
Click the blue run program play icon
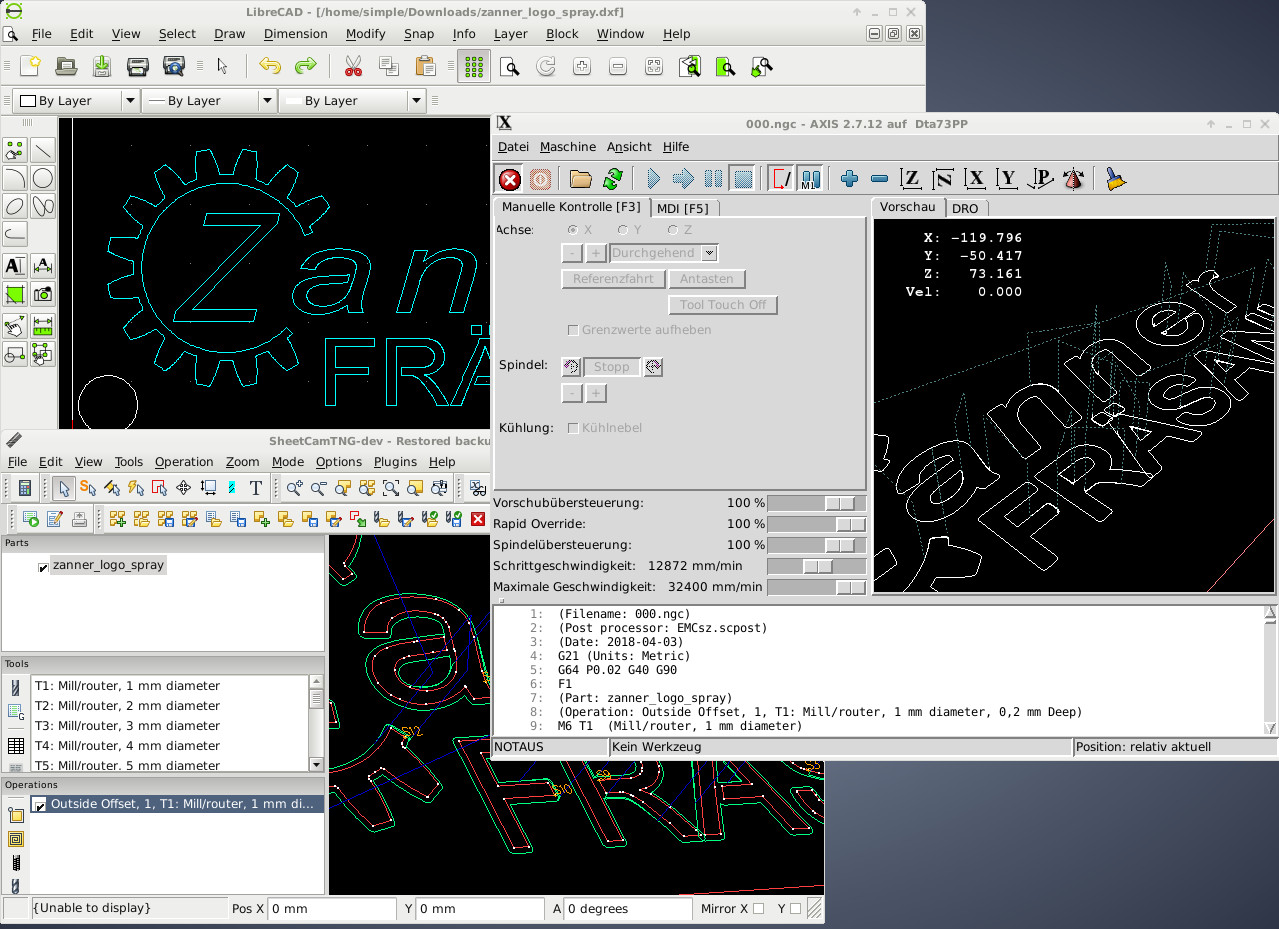(x=653, y=179)
